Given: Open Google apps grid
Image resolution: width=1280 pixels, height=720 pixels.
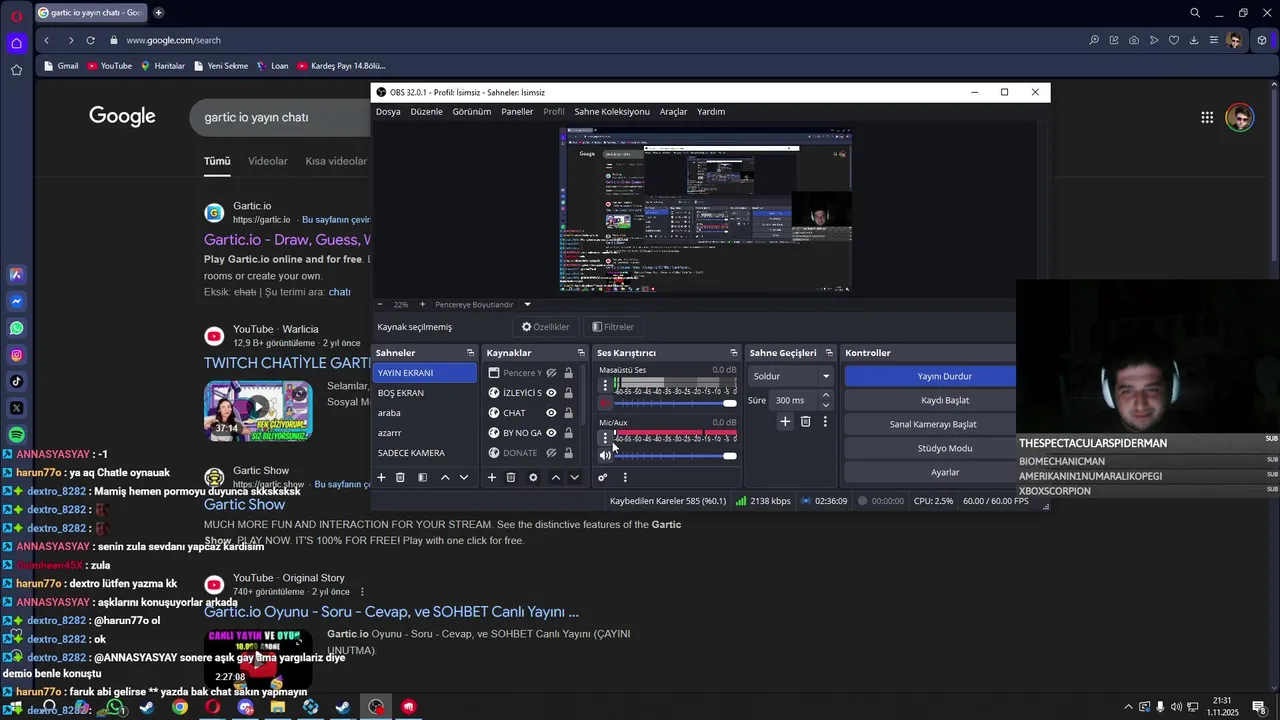Looking at the screenshot, I should pos(1207,117).
